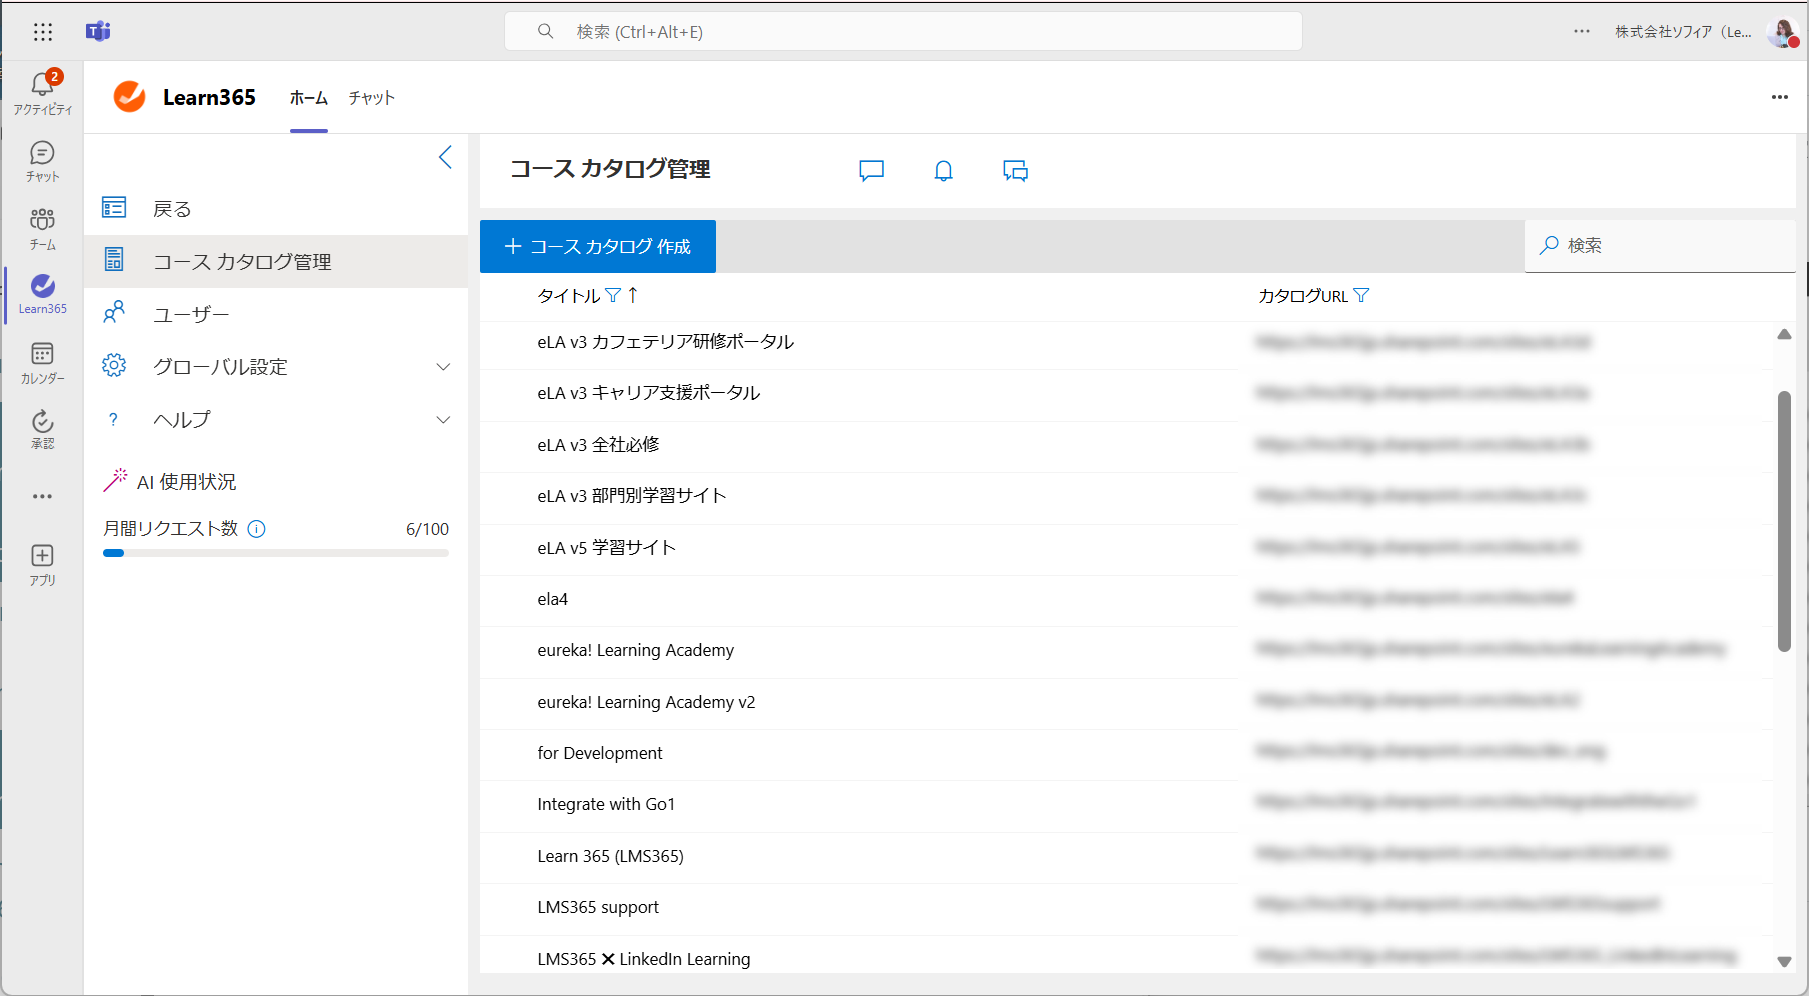Open eLA v5 学習サイト row
The height and width of the screenshot is (996, 1809).
coord(607,548)
